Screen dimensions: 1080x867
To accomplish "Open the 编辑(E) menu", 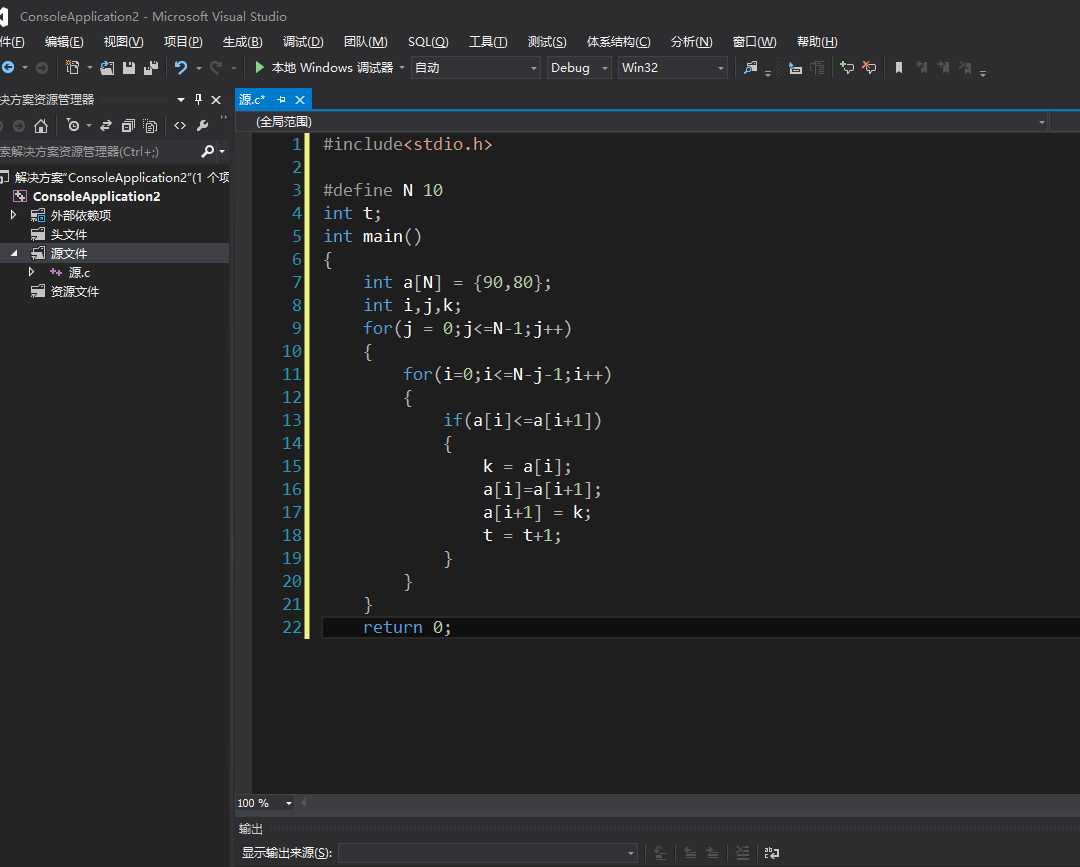I will pyautogui.click(x=64, y=42).
